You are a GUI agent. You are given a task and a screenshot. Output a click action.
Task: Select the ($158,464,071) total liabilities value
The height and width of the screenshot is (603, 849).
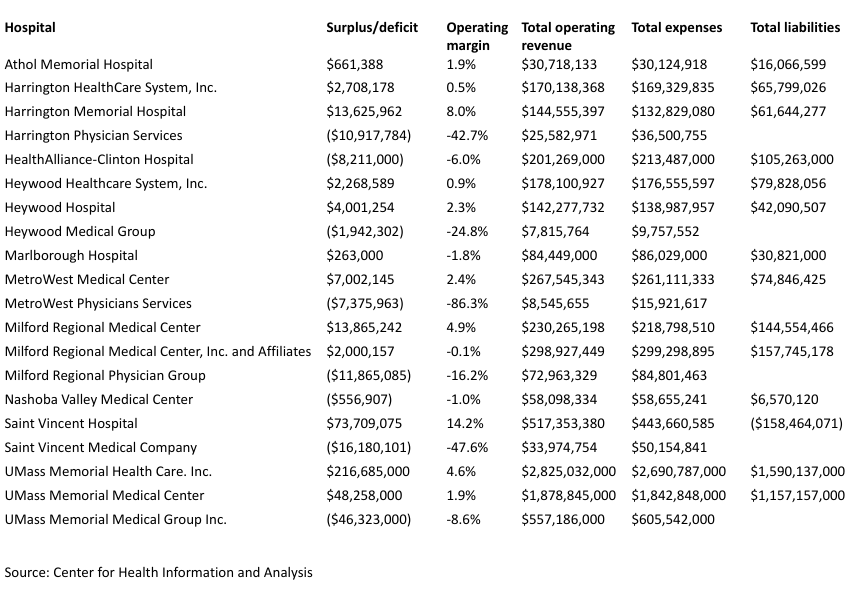click(x=797, y=424)
